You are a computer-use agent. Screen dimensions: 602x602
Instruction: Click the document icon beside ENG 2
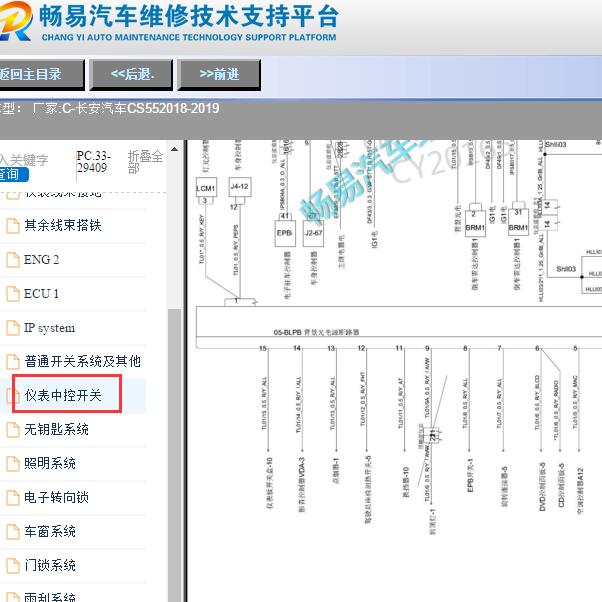tap(13, 260)
